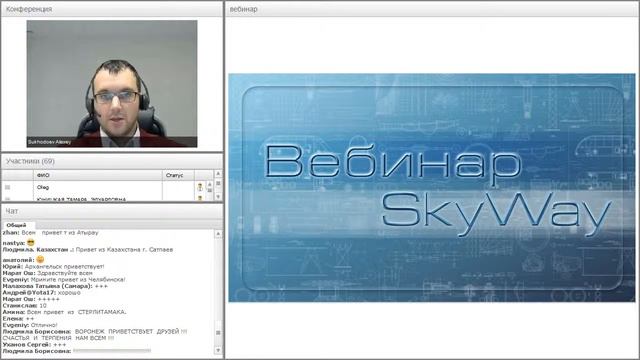The image size is (640, 360).
Task: Click the ВОРОНЕЖ ПРИВЕТСТВУЕТ ДРУЗЕЙ message
Action: click(x=95, y=335)
